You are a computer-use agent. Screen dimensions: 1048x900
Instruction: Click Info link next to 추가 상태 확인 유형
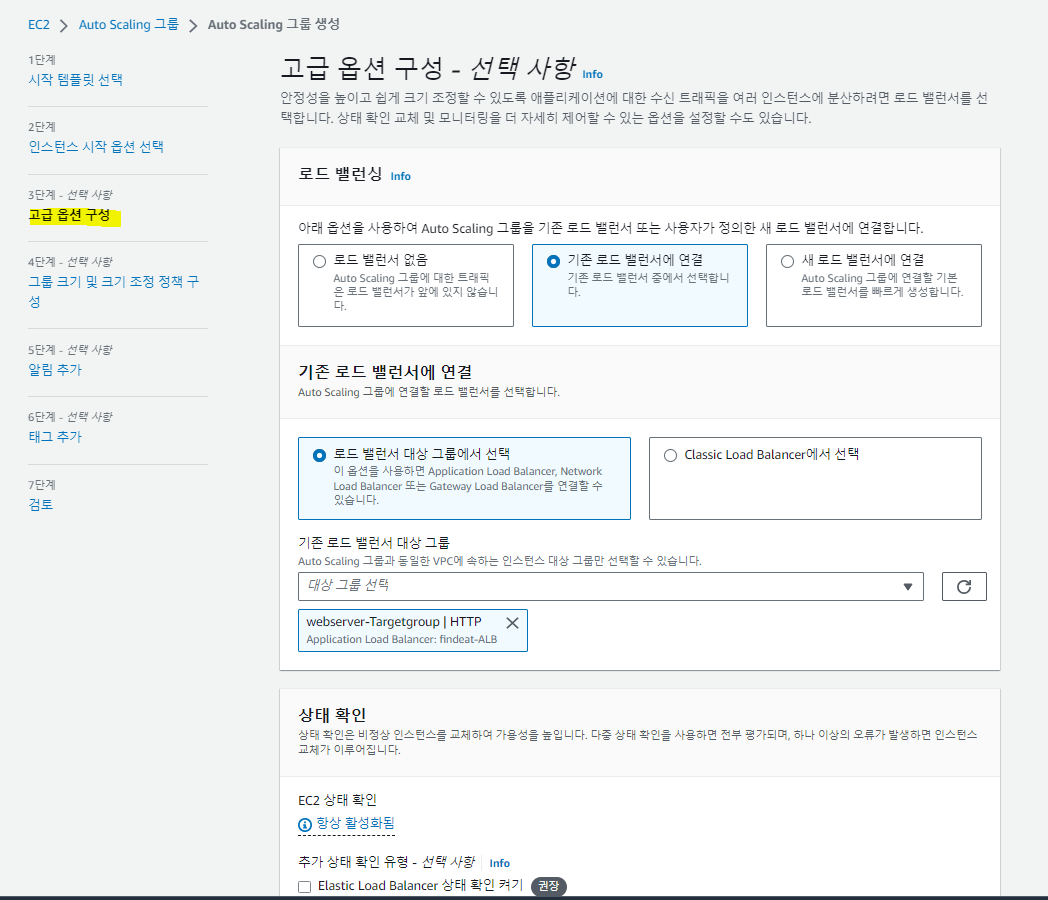click(x=499, y=863)
